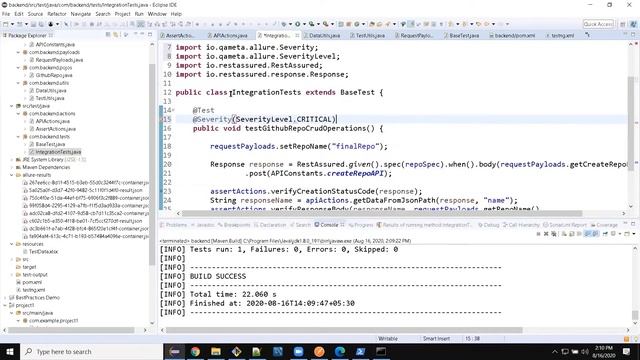Click the External Tools run icon

326,24
